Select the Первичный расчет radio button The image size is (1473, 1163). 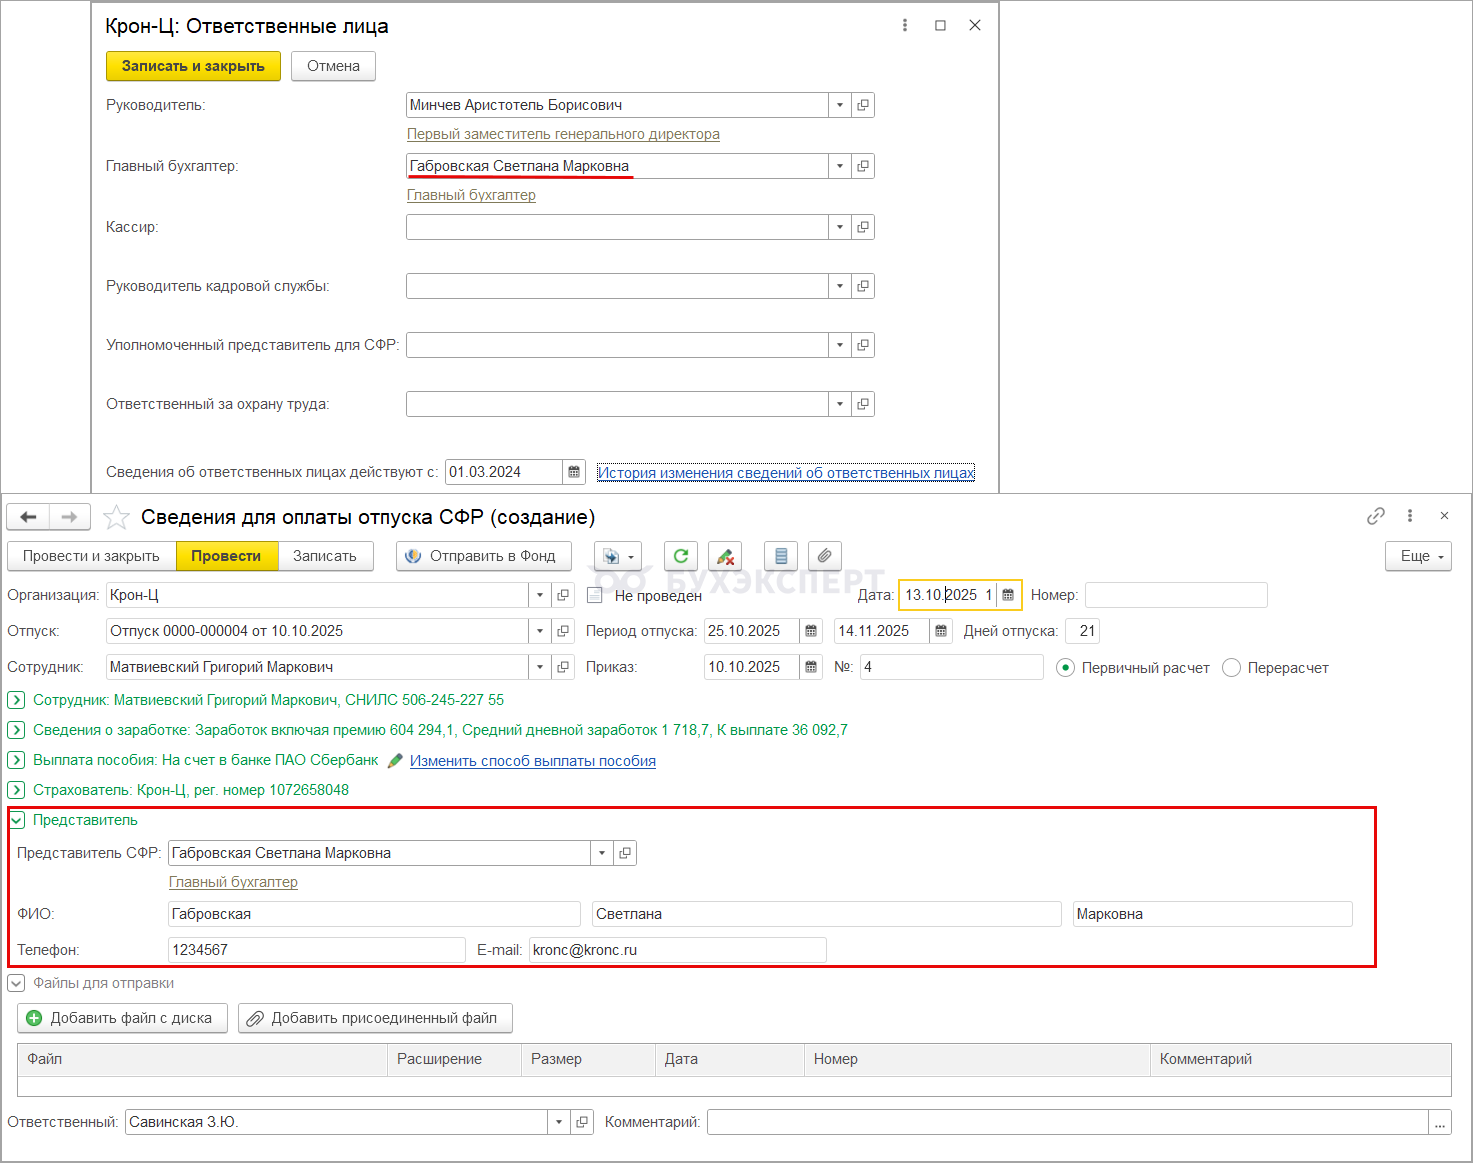(x=1066, y=668)
